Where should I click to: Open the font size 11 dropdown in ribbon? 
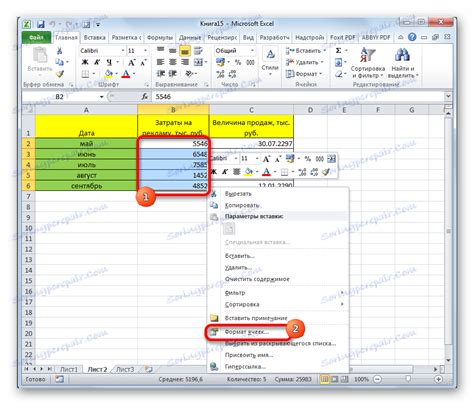[x=145, y=51]
